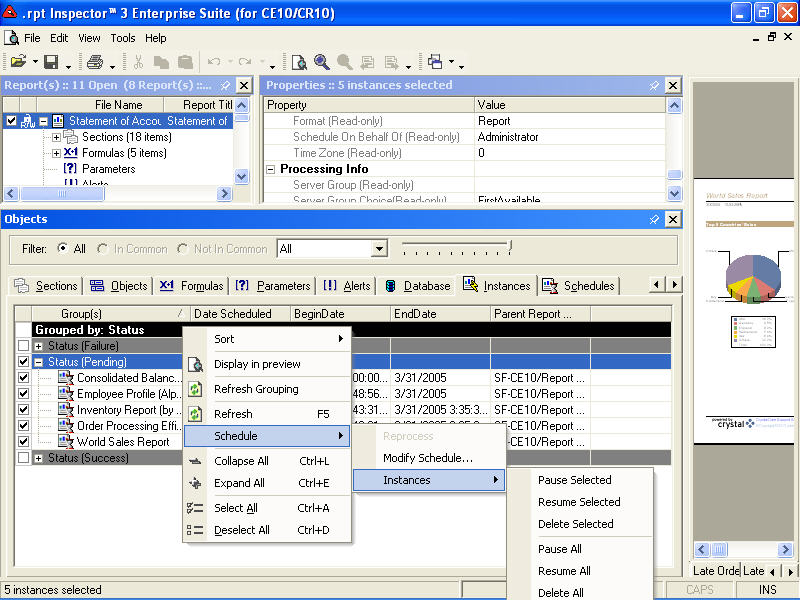Click the Objects filter slider thumb

coord(510,247)
